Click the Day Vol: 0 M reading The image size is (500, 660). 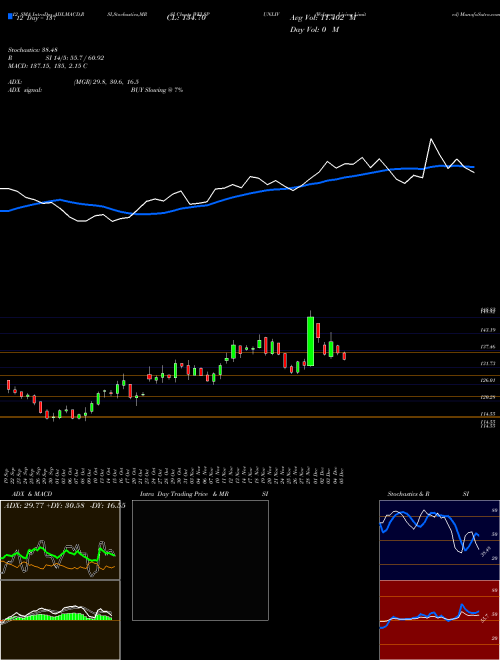coord(314,30)
